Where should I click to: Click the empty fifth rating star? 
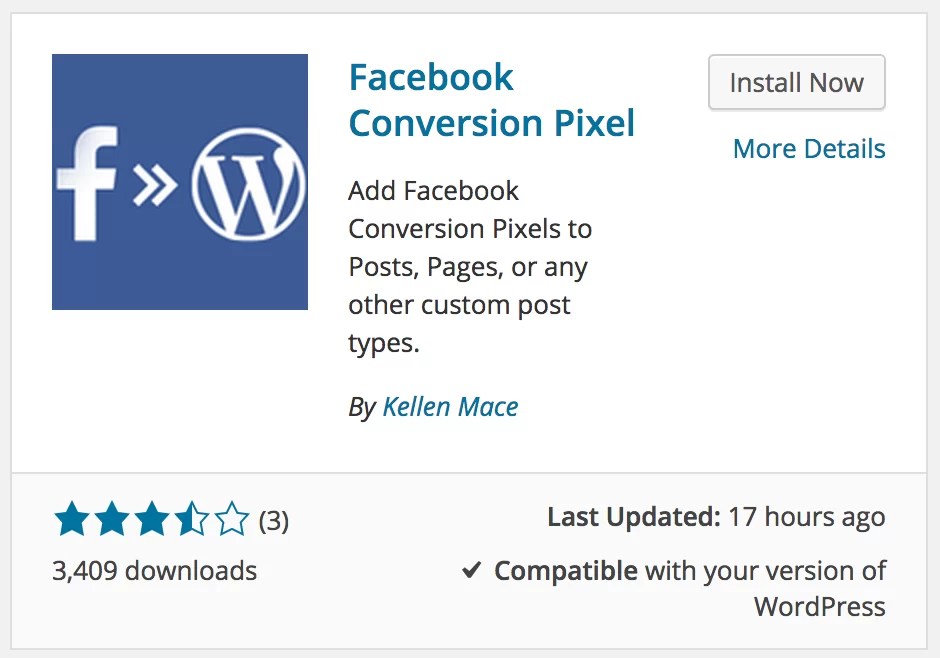click(232, 520)
